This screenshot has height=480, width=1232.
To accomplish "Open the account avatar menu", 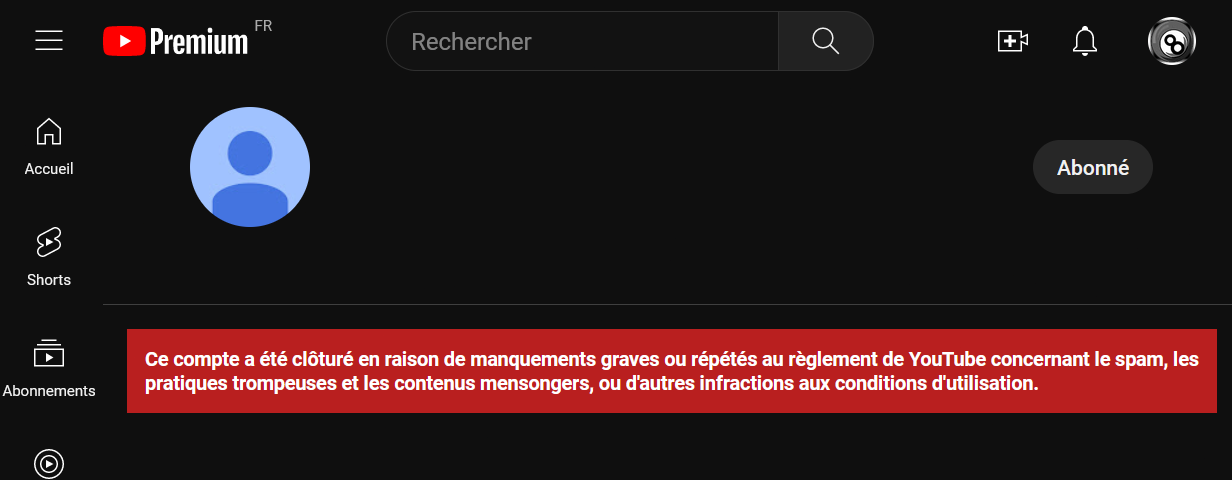I will coord(1172,41).
